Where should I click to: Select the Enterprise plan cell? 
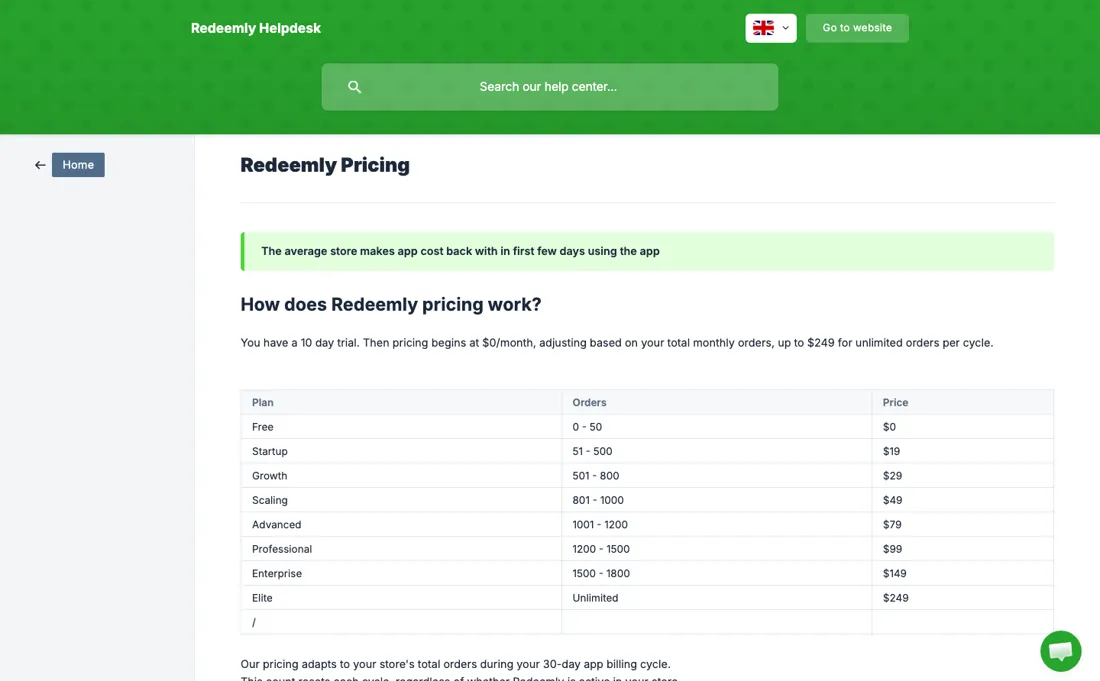point(401,573)
